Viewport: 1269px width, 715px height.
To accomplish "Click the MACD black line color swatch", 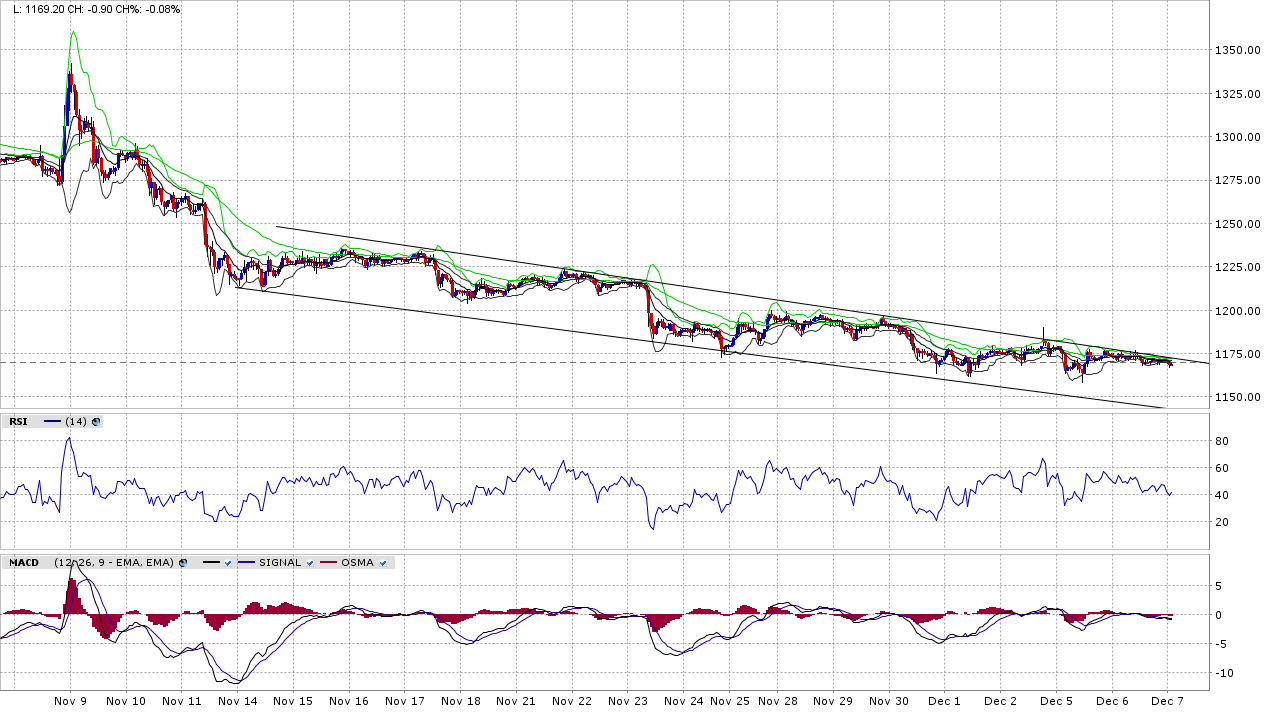I will [211, 563].
